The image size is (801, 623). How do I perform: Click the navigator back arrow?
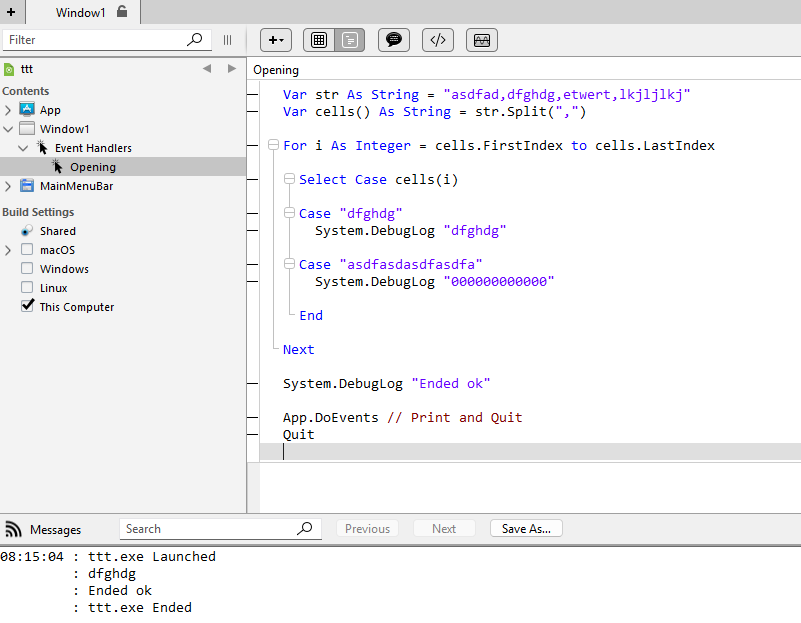(207, 69)
